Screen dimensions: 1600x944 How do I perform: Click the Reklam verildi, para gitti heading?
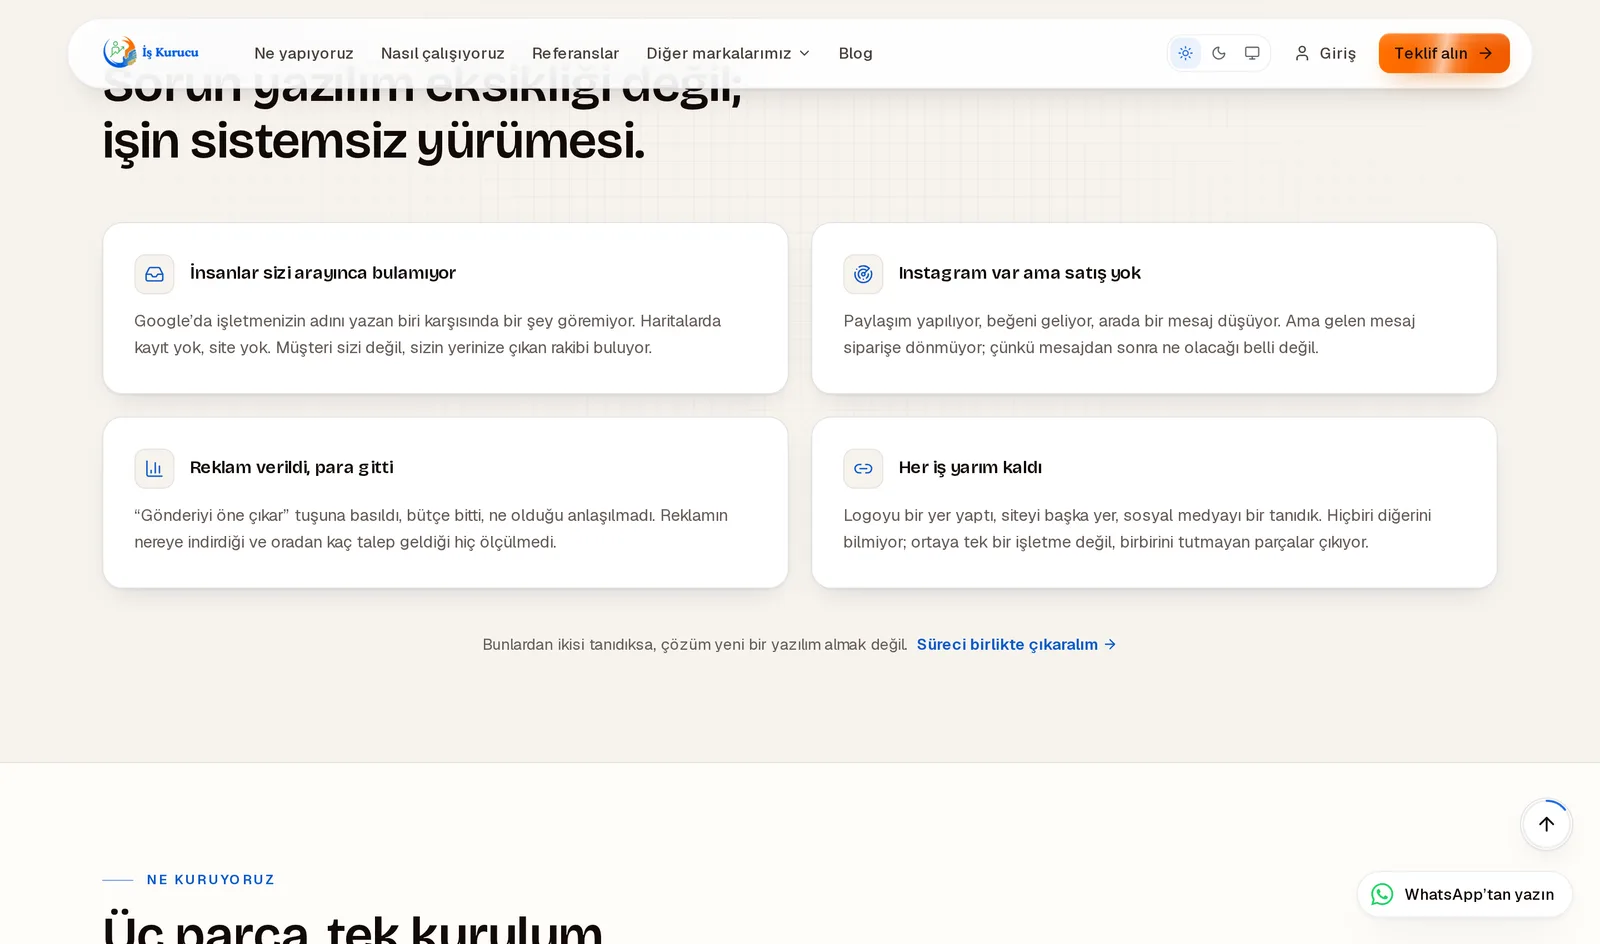click(x=292, y=467)
